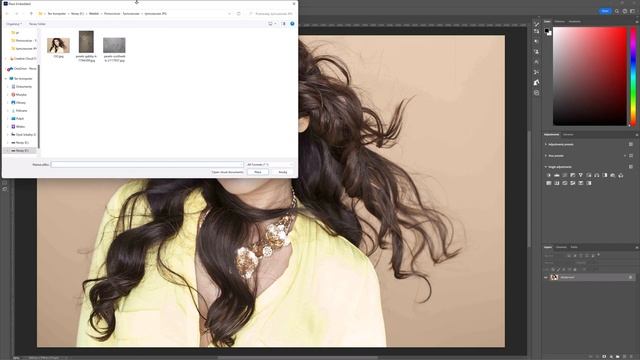This screenshot has height=360, width=640.
Task: Click the lock icon on Background layer
Action: 631,278
